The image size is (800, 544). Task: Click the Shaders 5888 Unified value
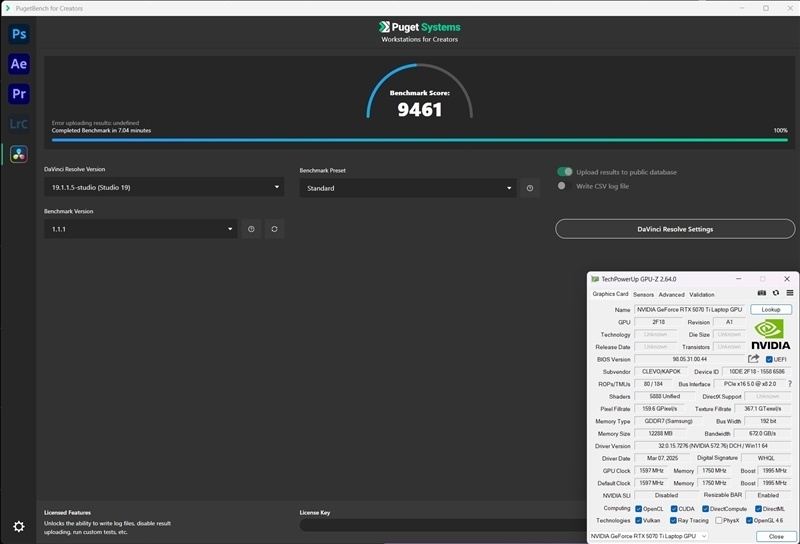[x=664, y=397]
